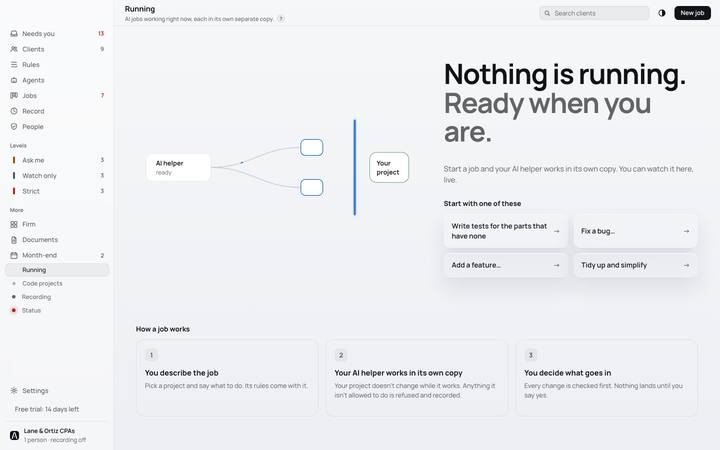Open the Needs you inbox icon
The height and width of the screenshot is (450, 720).
[x=14, y=34]
